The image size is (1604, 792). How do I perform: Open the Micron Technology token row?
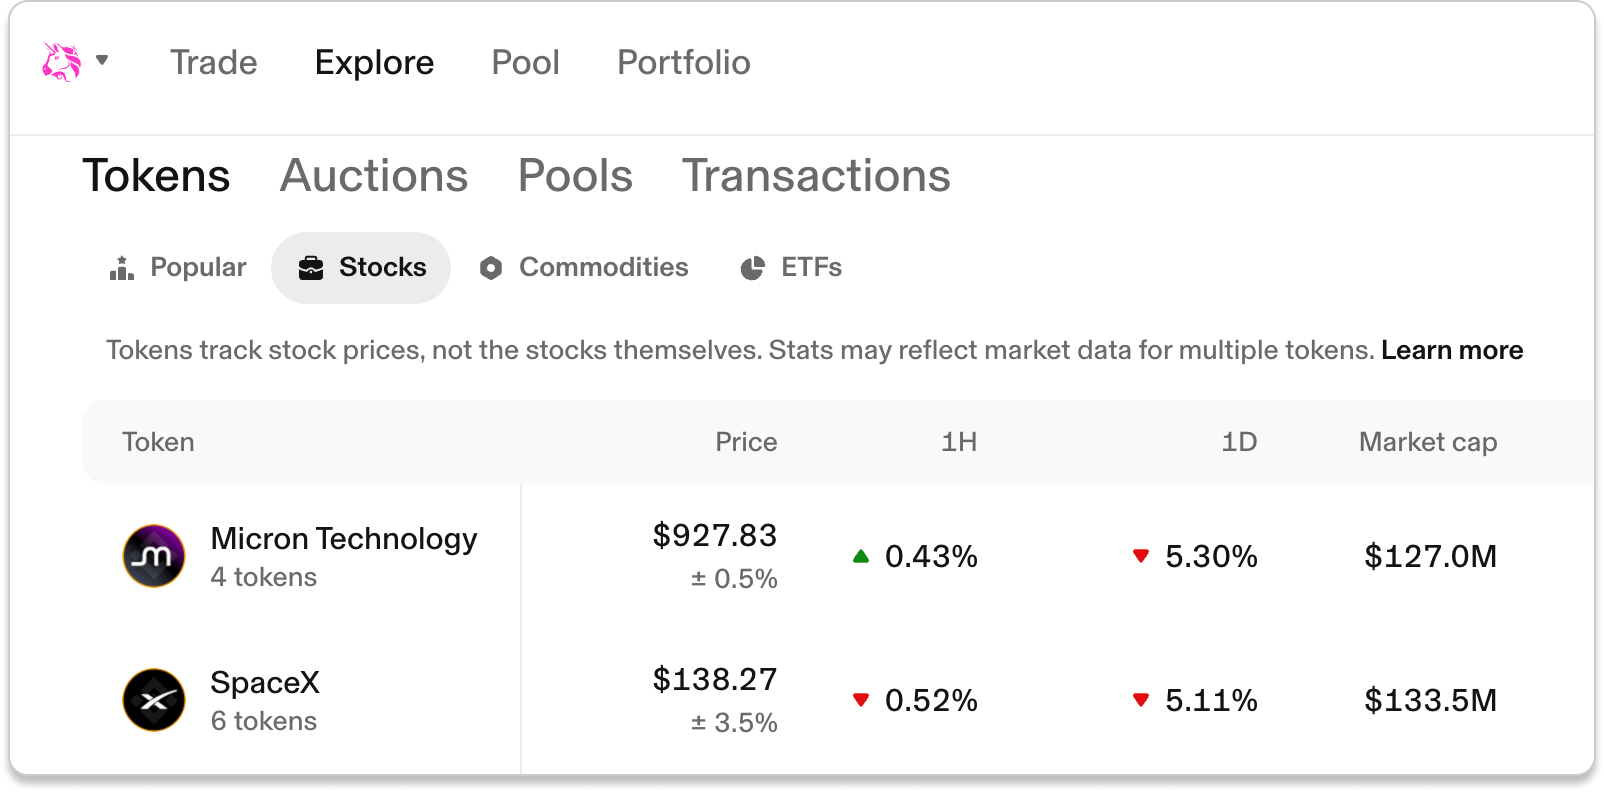pyautogui.click(x=838, y=556)
